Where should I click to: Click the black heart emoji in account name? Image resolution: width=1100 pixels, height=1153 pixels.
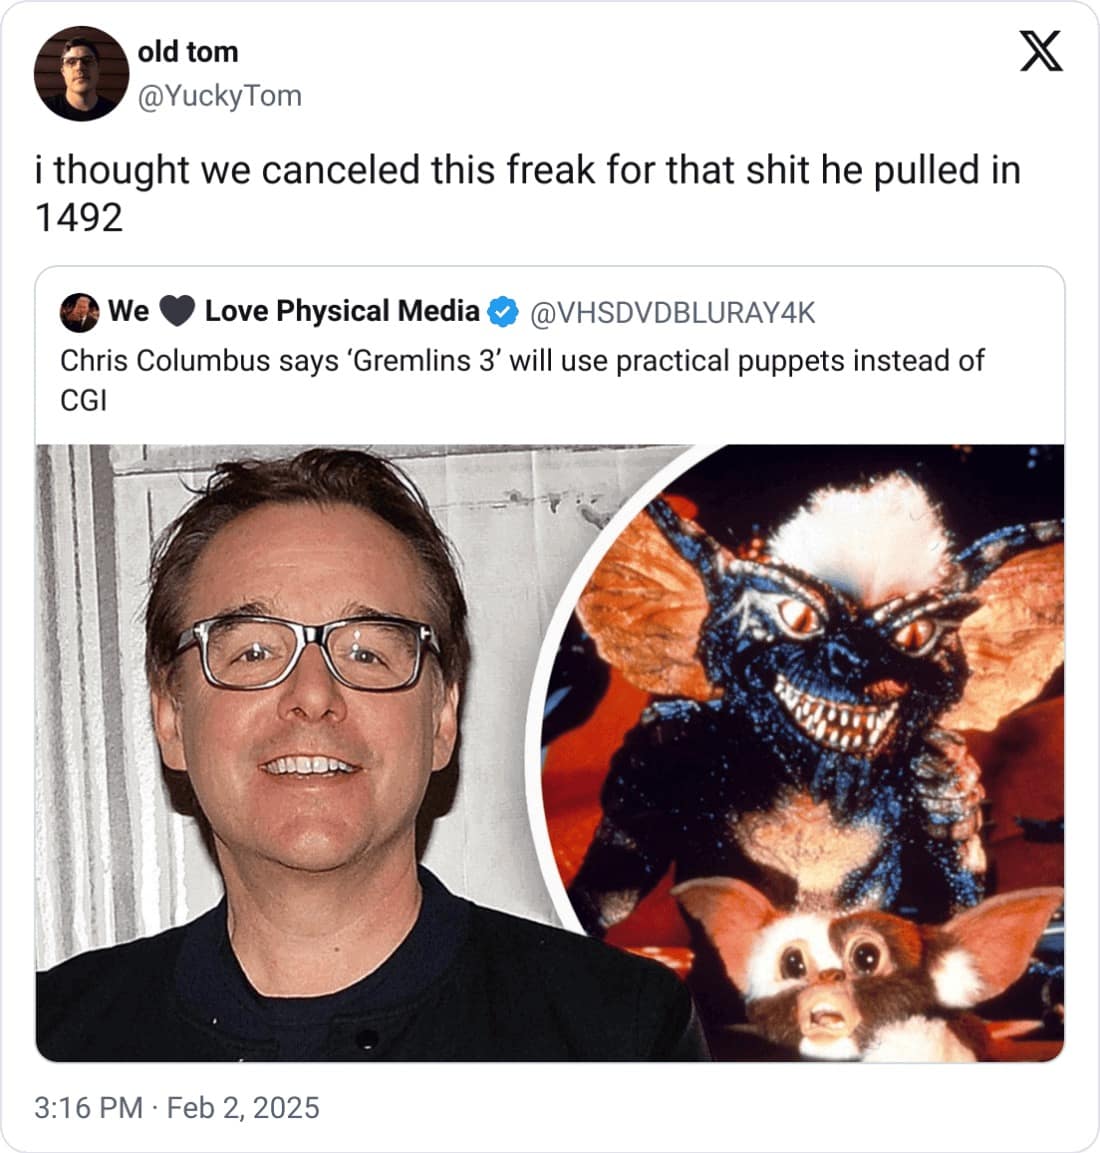click(x=176, y=312)
